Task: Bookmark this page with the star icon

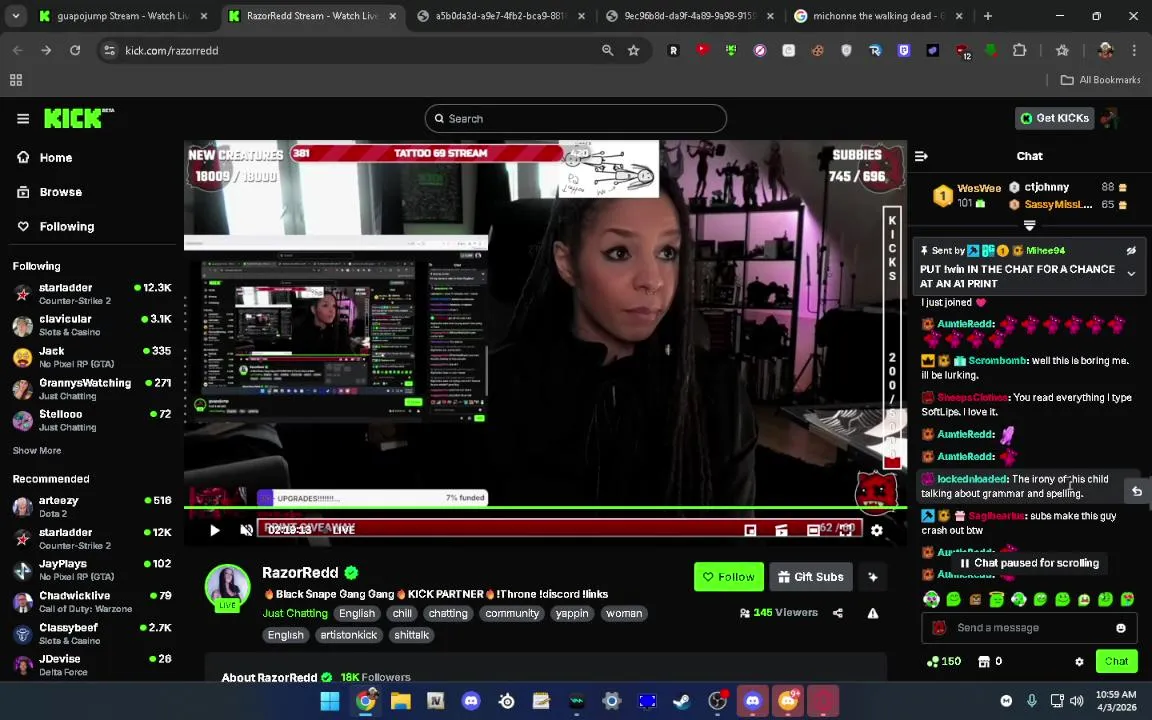Action: pyautogui.click(x=633, y=50)
